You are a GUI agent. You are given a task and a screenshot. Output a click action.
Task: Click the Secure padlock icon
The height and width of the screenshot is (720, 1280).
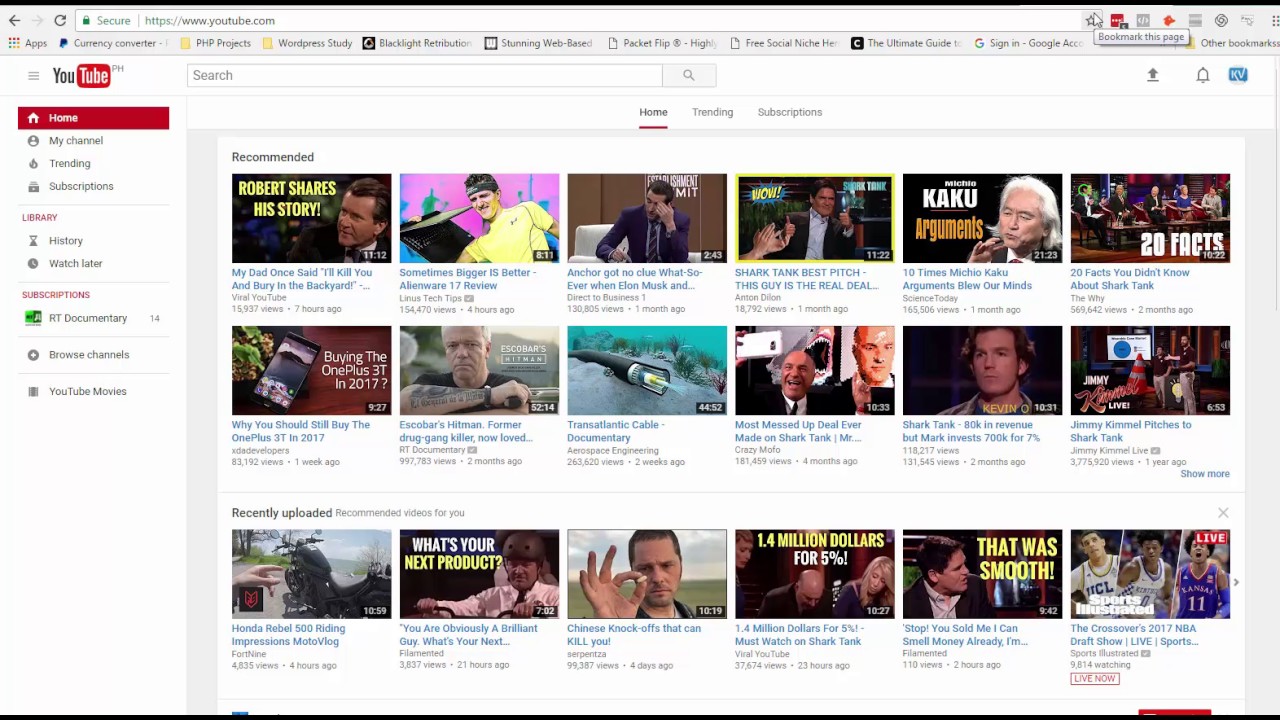click(86, 20)
